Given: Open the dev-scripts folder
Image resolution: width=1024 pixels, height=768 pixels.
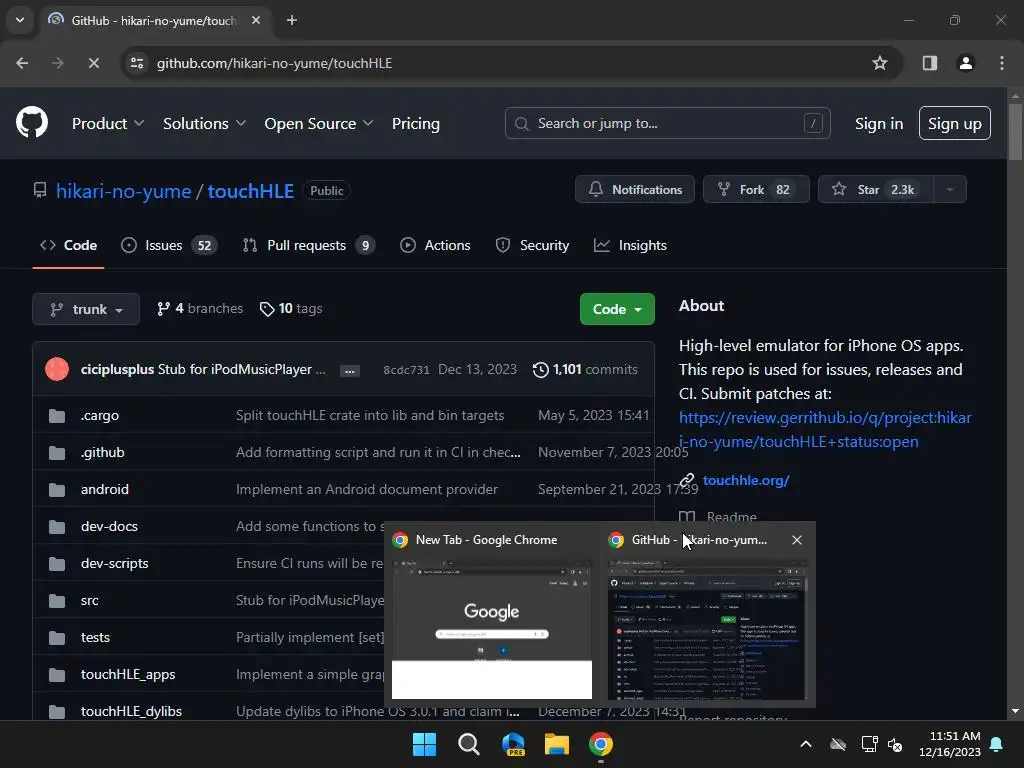Looking at the screenshot, I should tap(114, 563).
